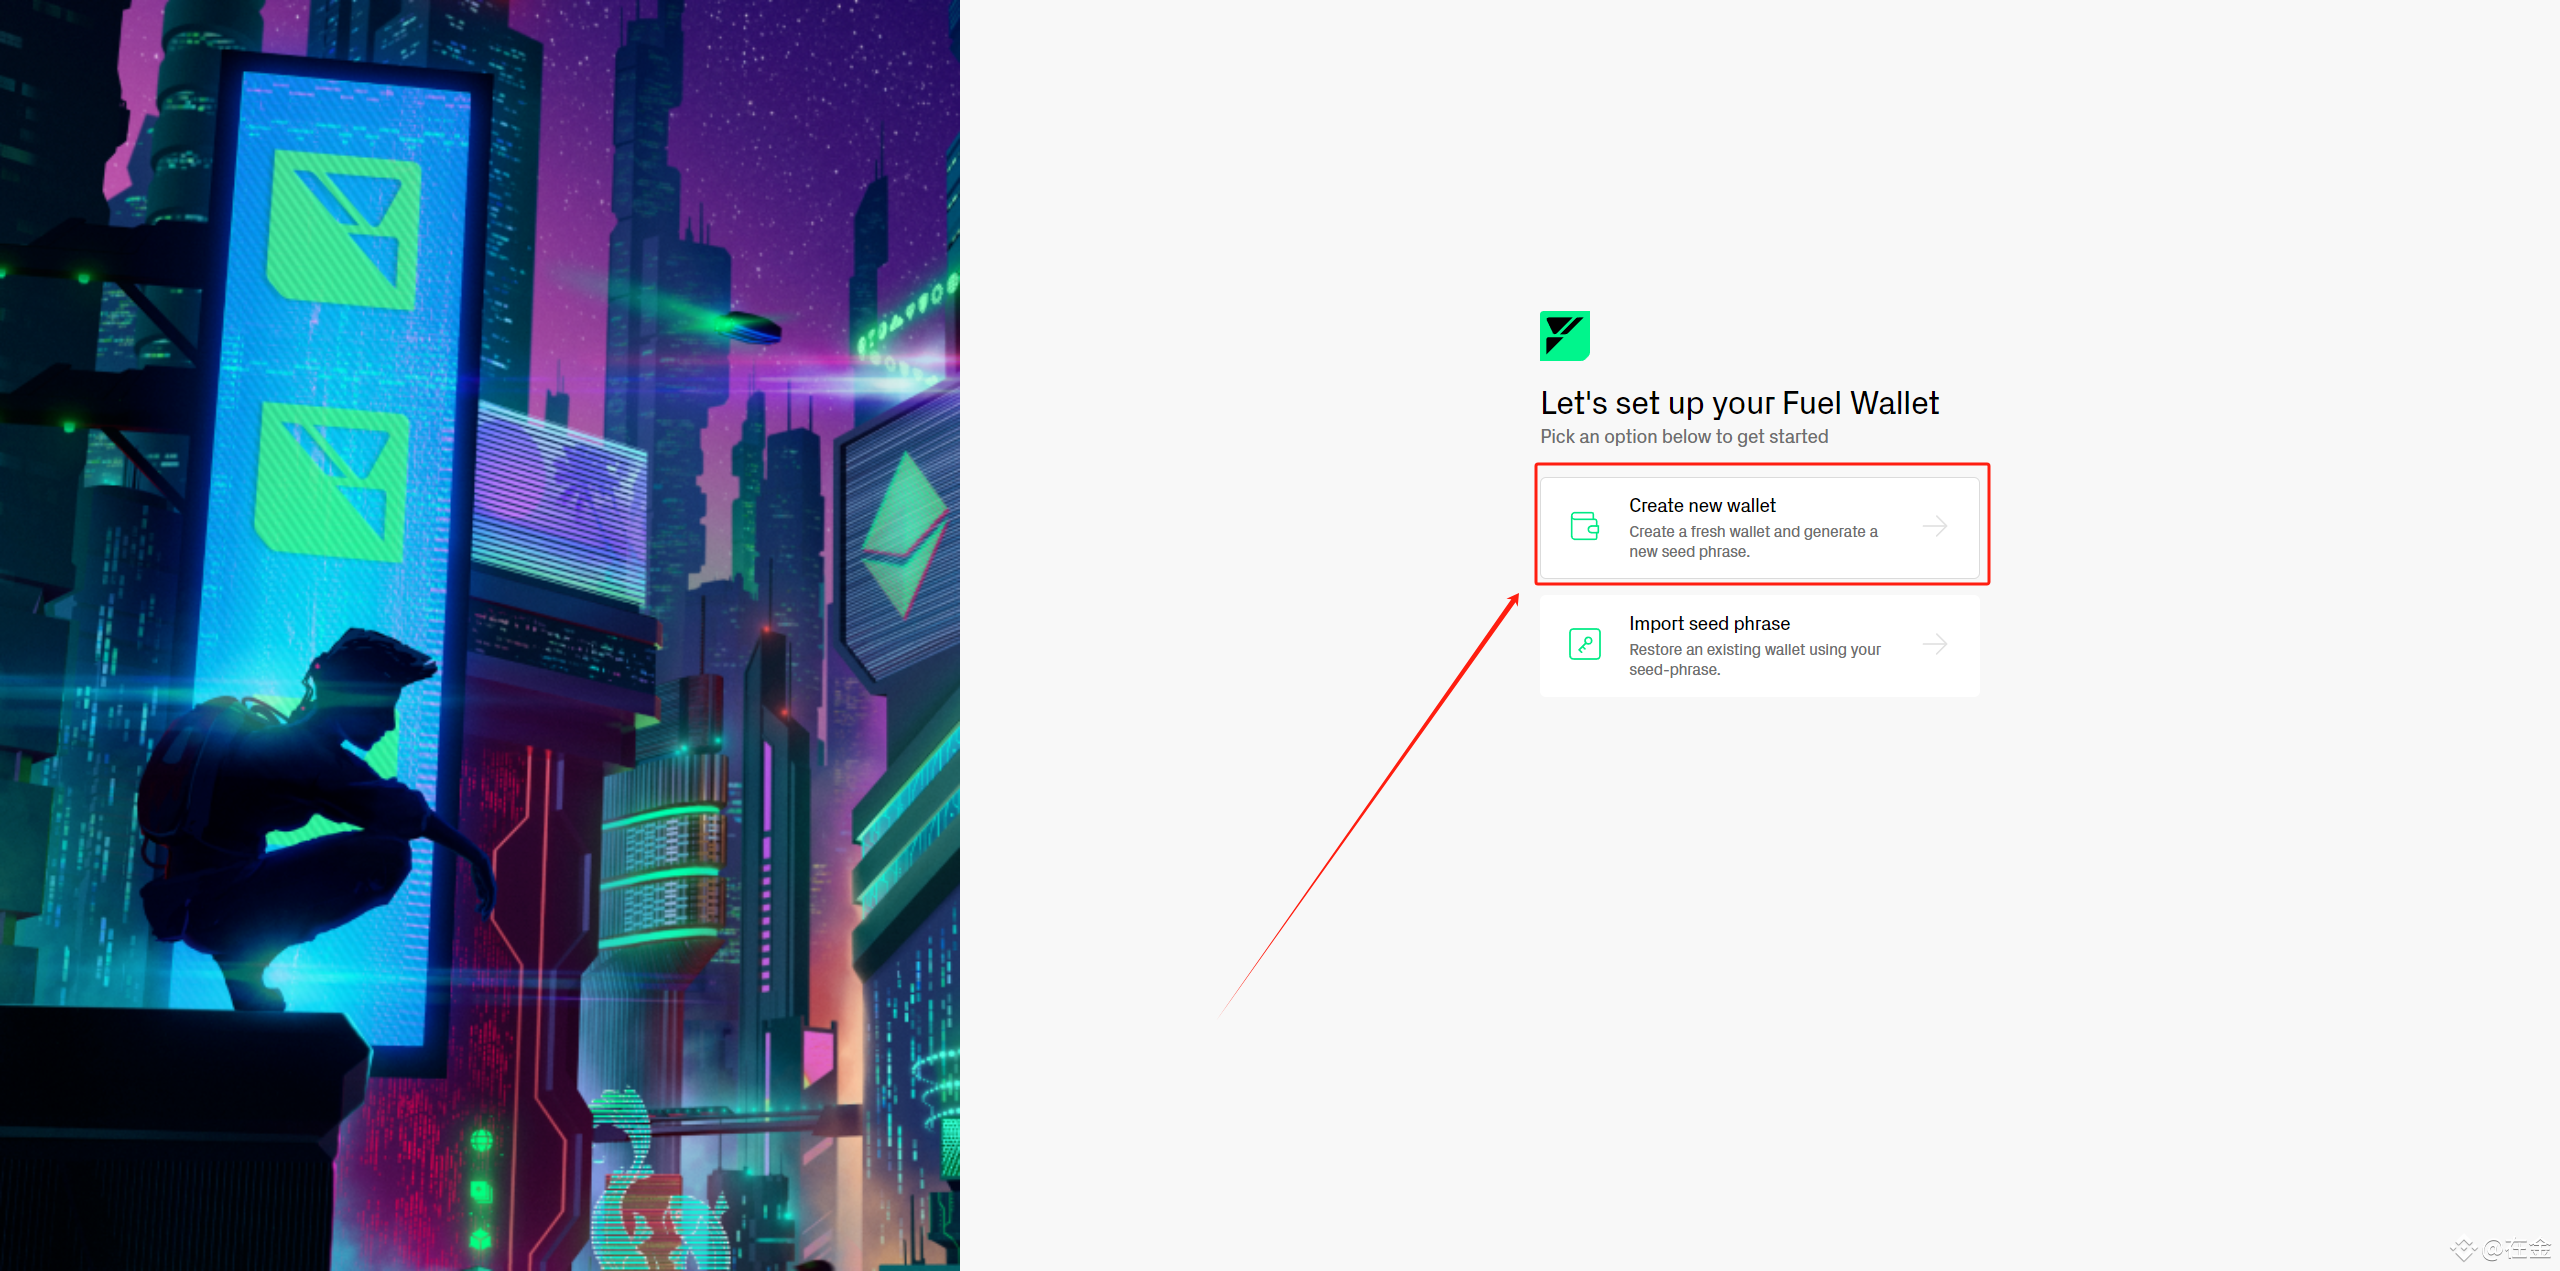Select the Create new wallet option
2560x1271 pixels.
(x=1758, y=527)
